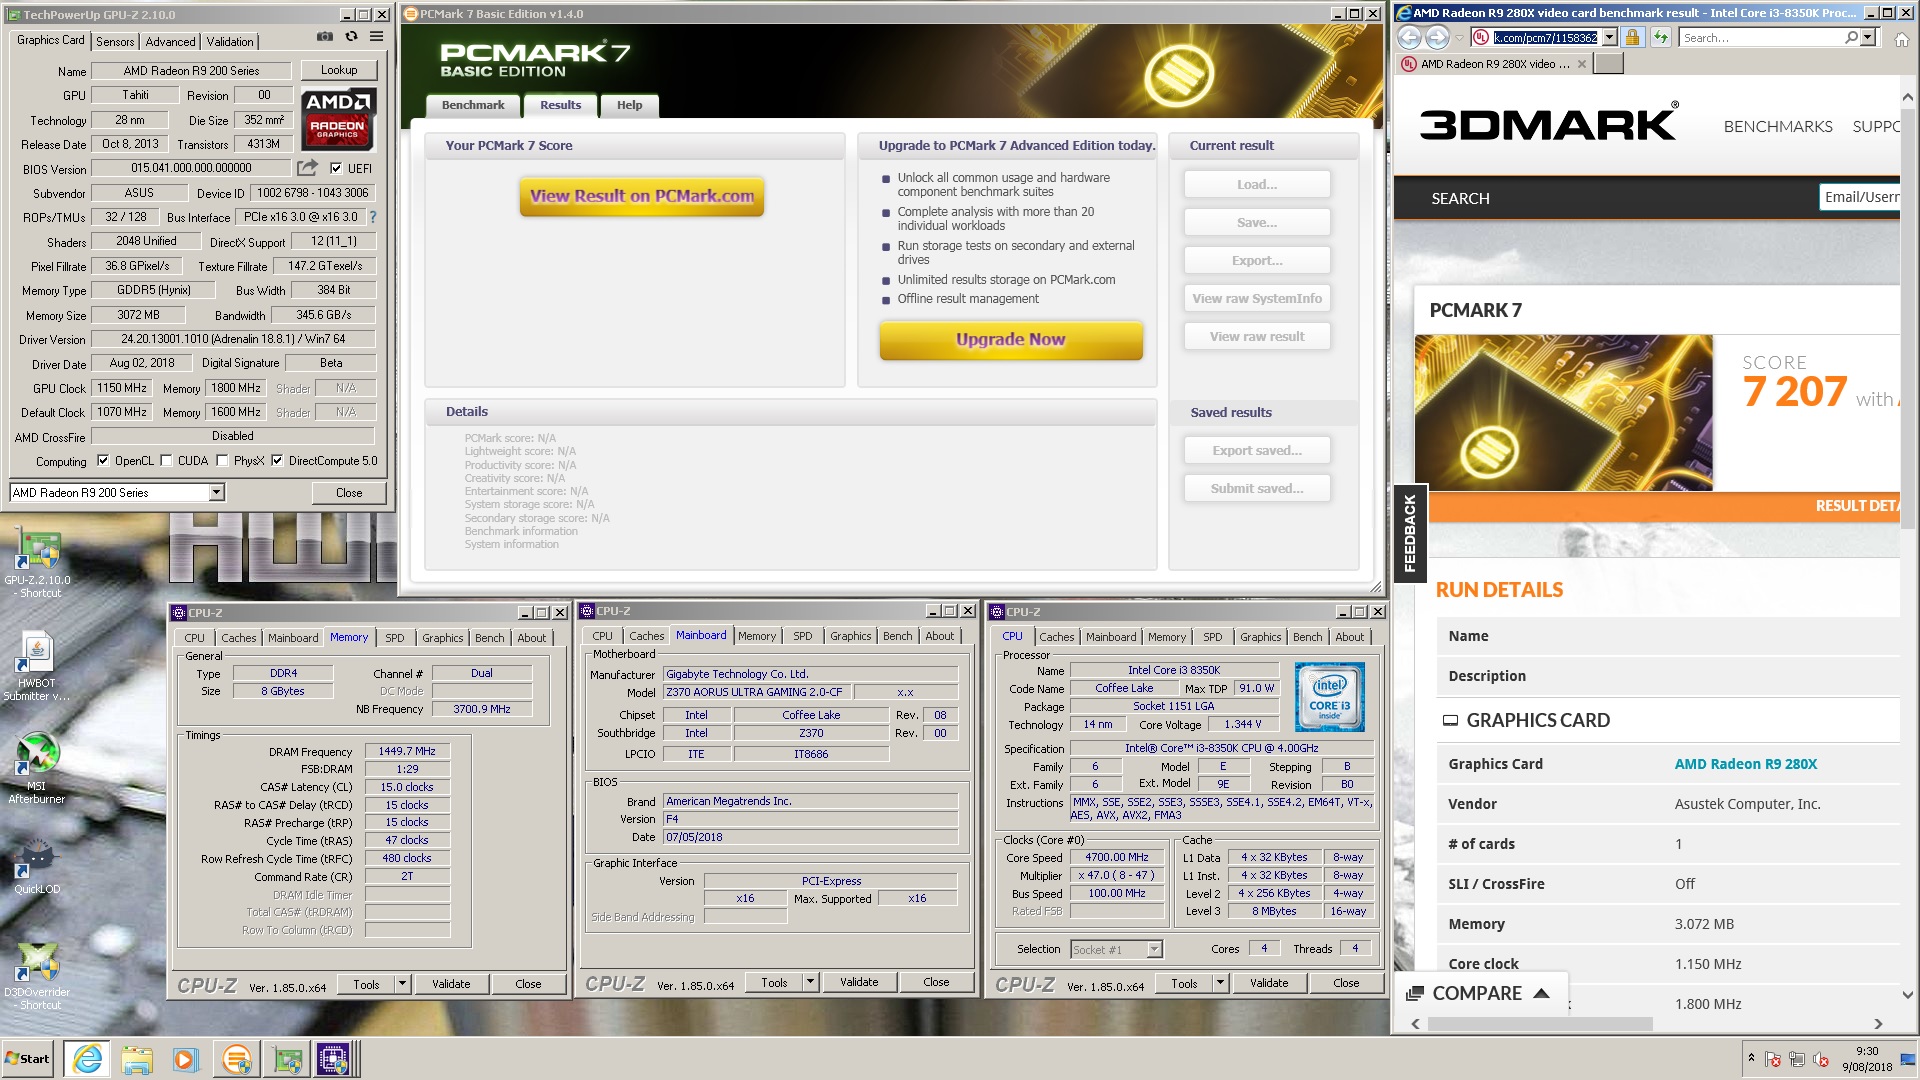Click View Result on PCMark.com button
Screen dimensions: 1920x1080
(642, 196)
